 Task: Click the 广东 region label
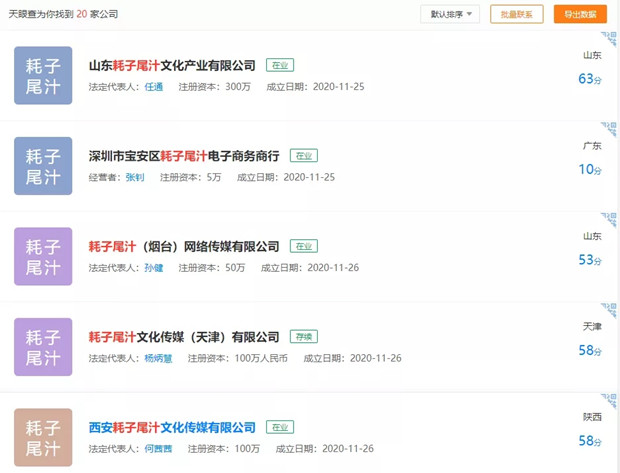pos(592,146)
